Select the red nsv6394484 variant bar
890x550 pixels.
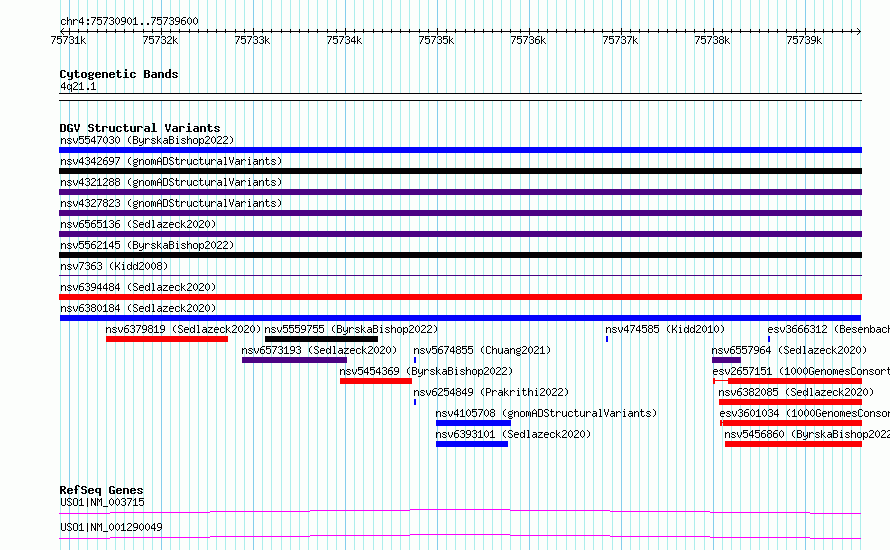[x=460, y=297]
